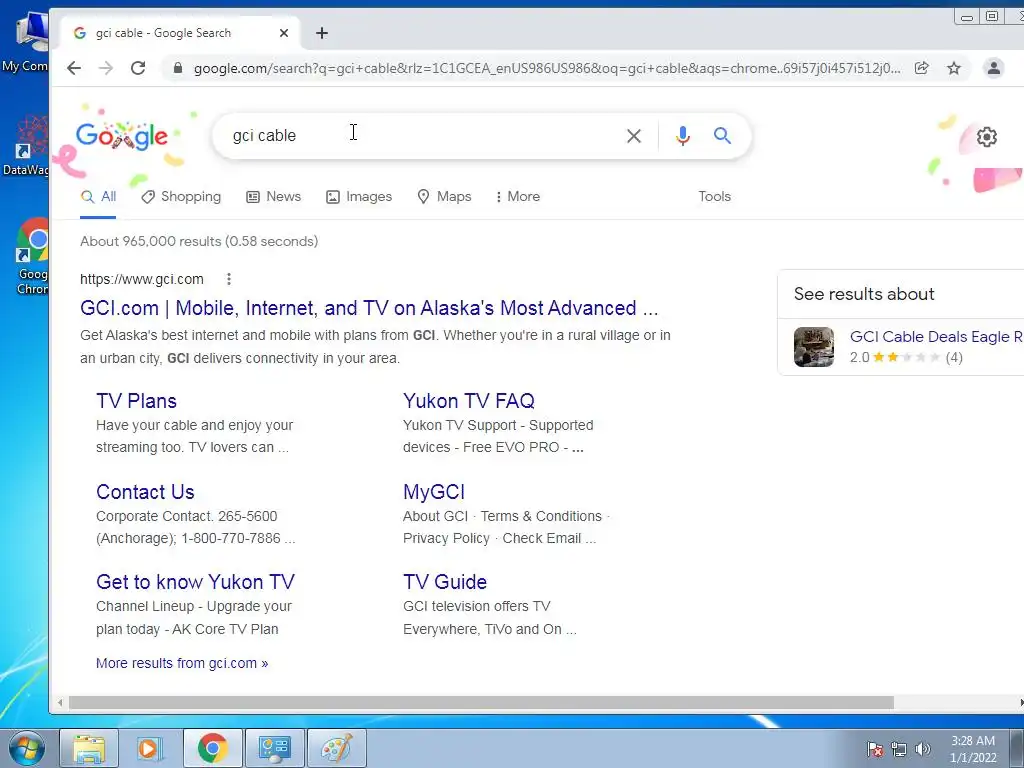
Task: Click the network tray icon
Action: pos(899,750)
